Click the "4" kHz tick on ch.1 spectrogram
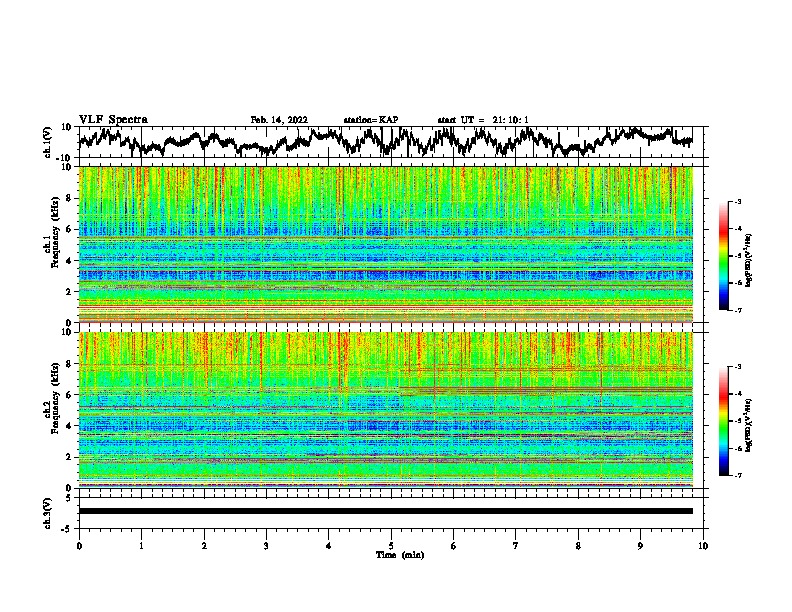This screenshot has width=792, height=612. tap(69, 261)
